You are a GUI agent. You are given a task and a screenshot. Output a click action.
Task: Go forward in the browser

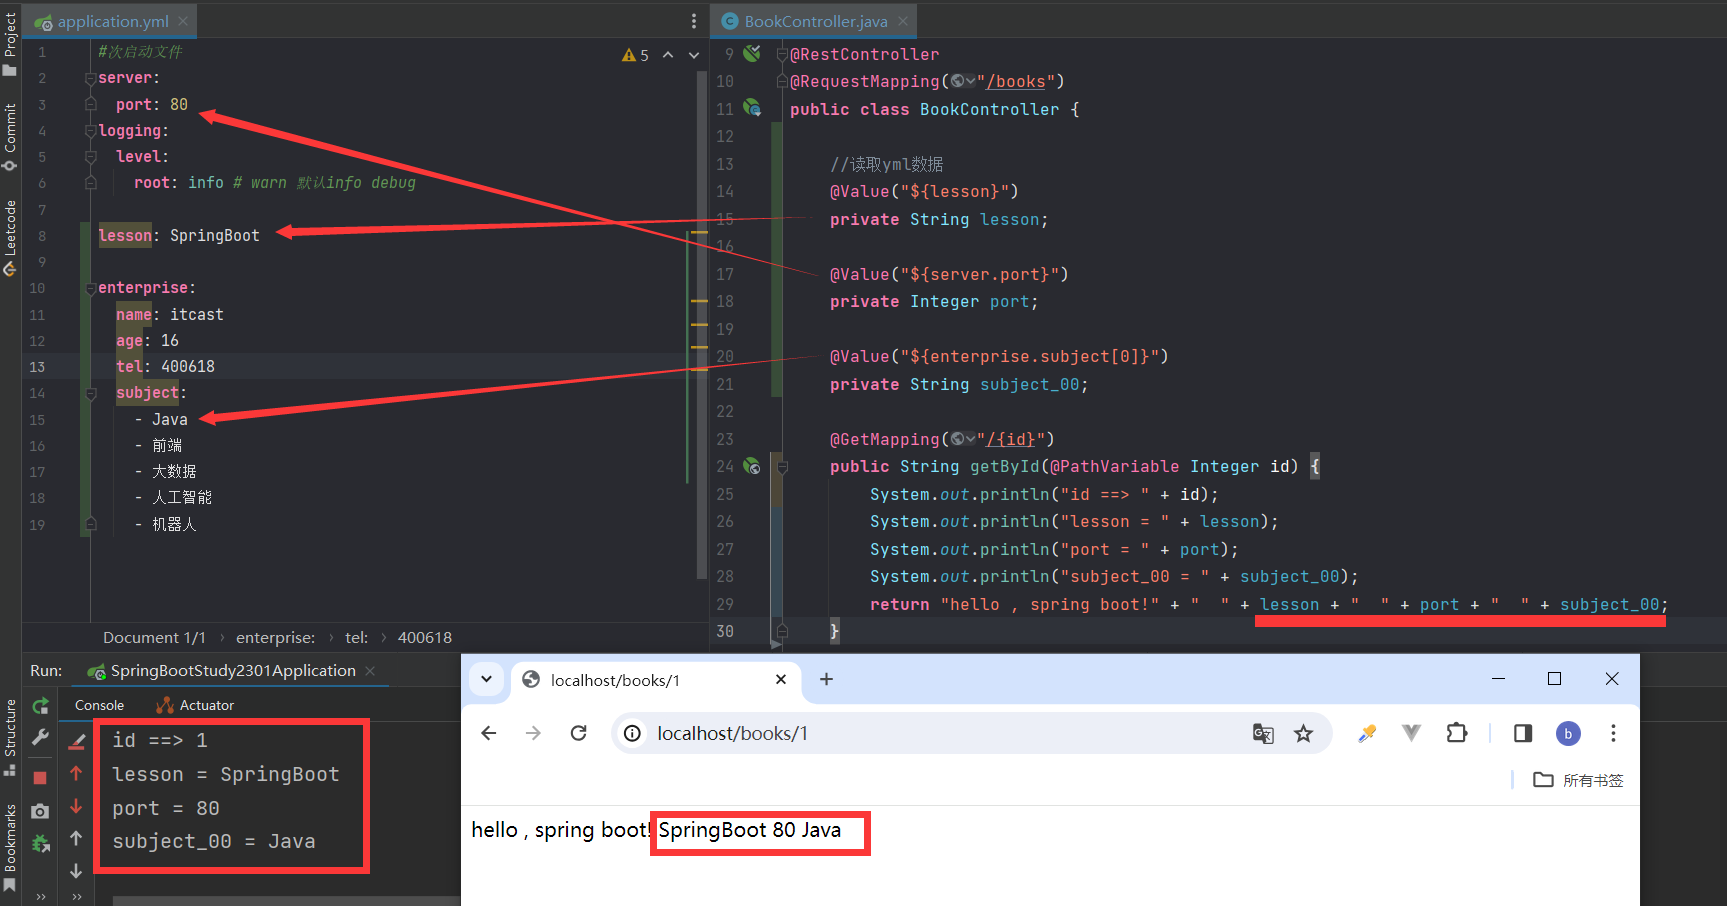pos(533,733)
